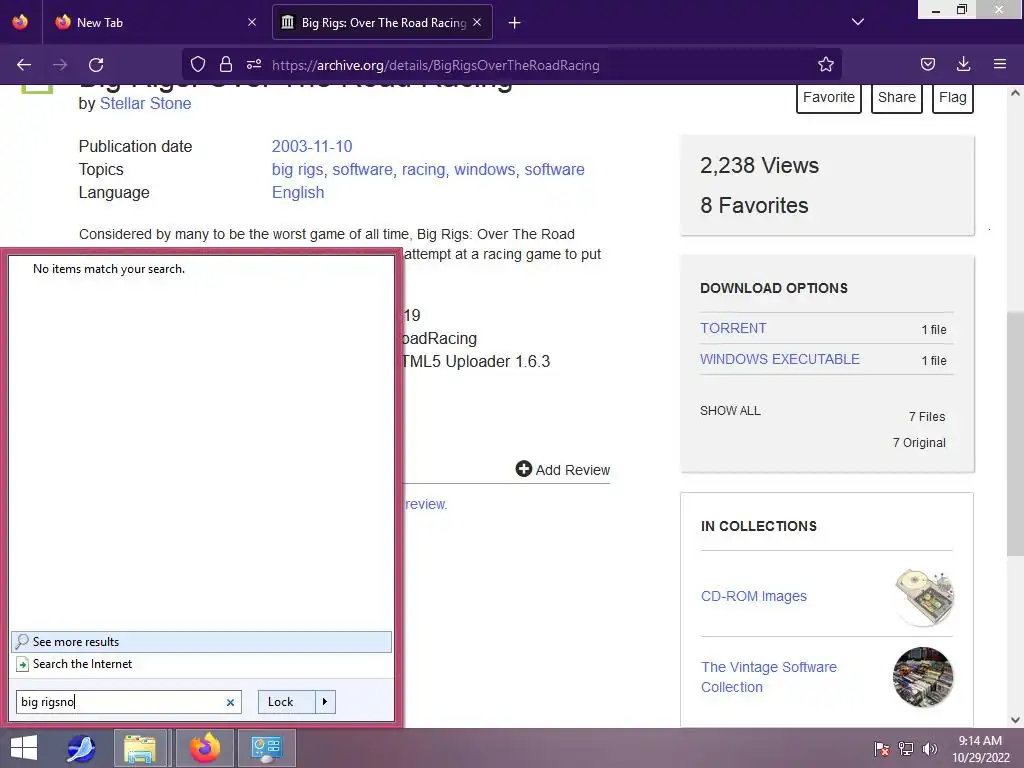1024x768 pixels.
Task: Bookmark this page with the star icon
Action: tap(825, 64)
